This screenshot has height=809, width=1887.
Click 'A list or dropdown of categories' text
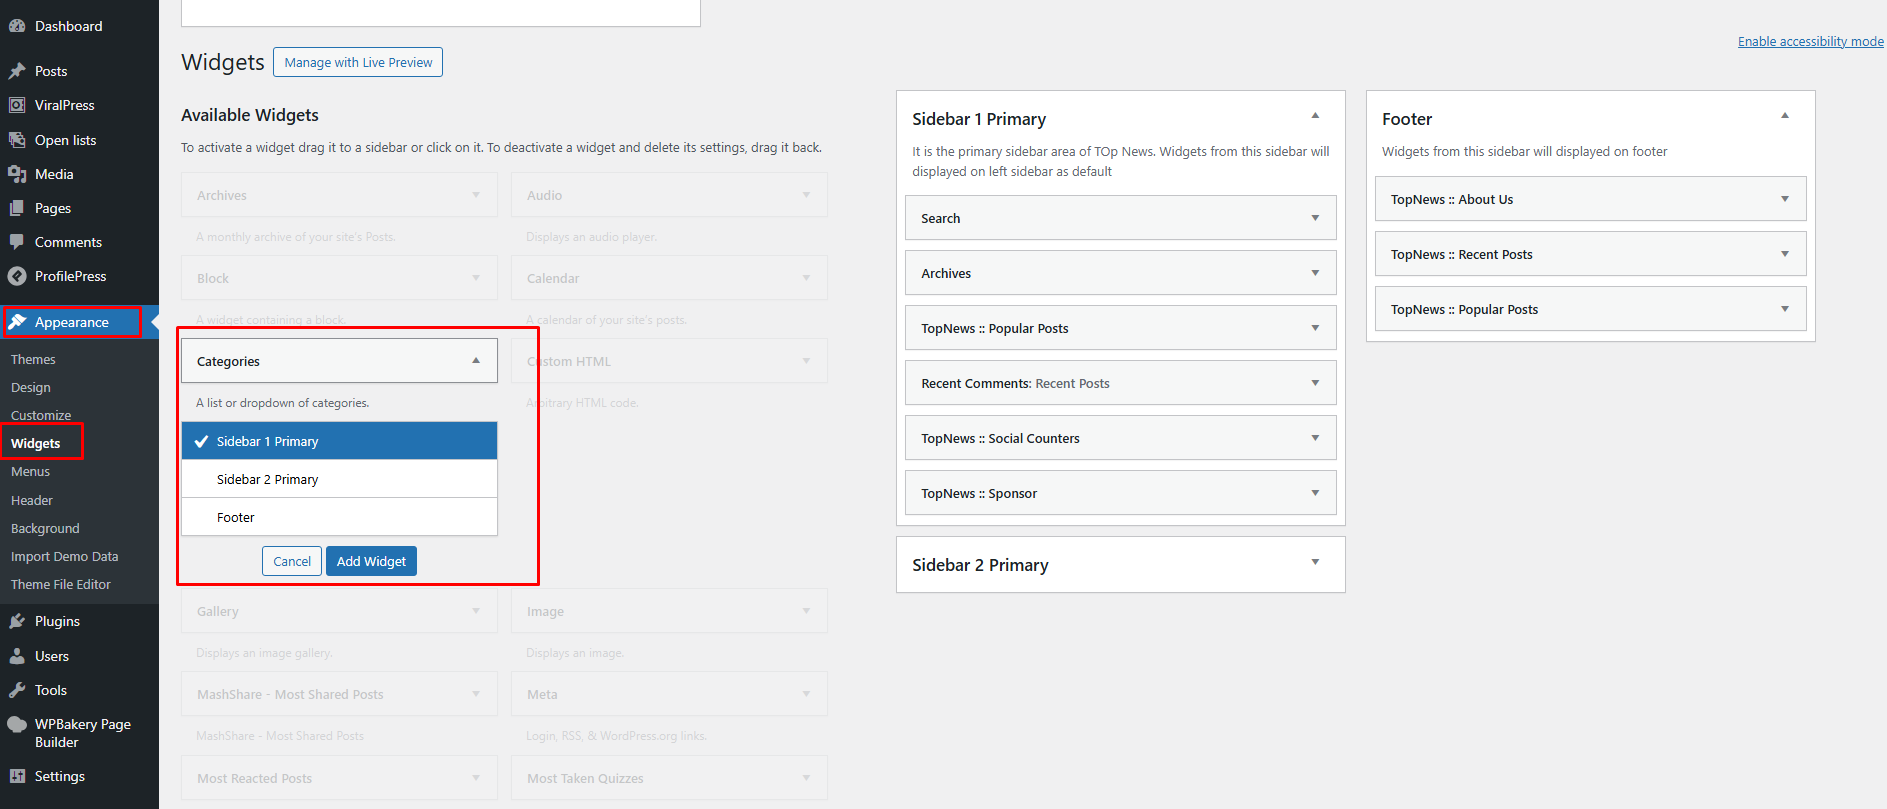tap(283, 403)
